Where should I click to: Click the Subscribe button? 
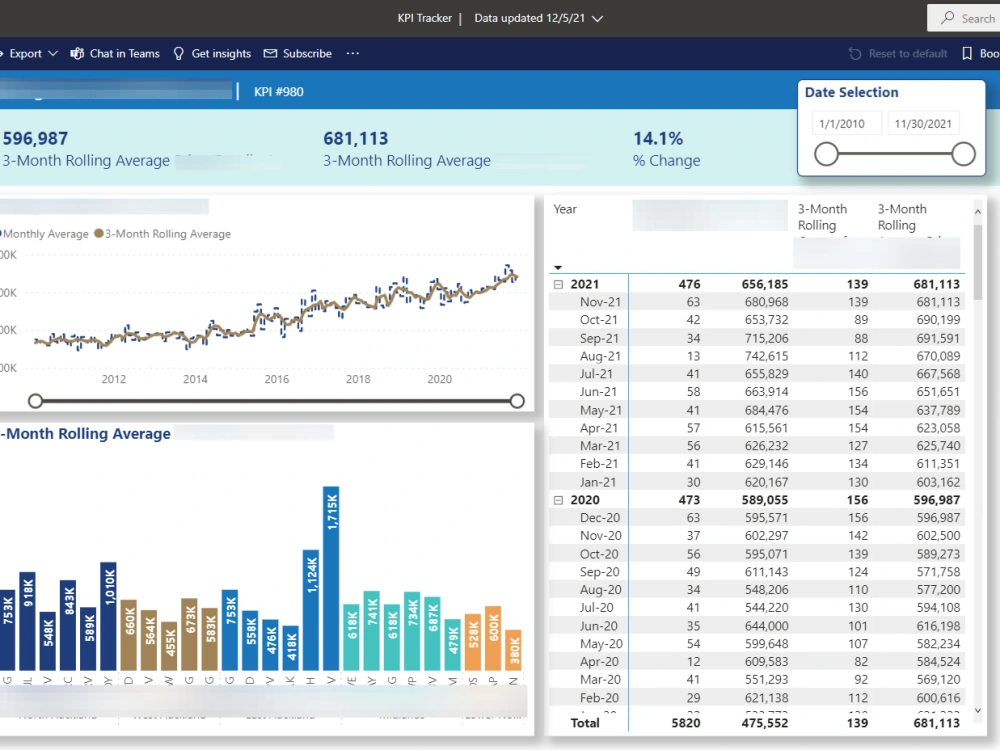tap(297, 53)
